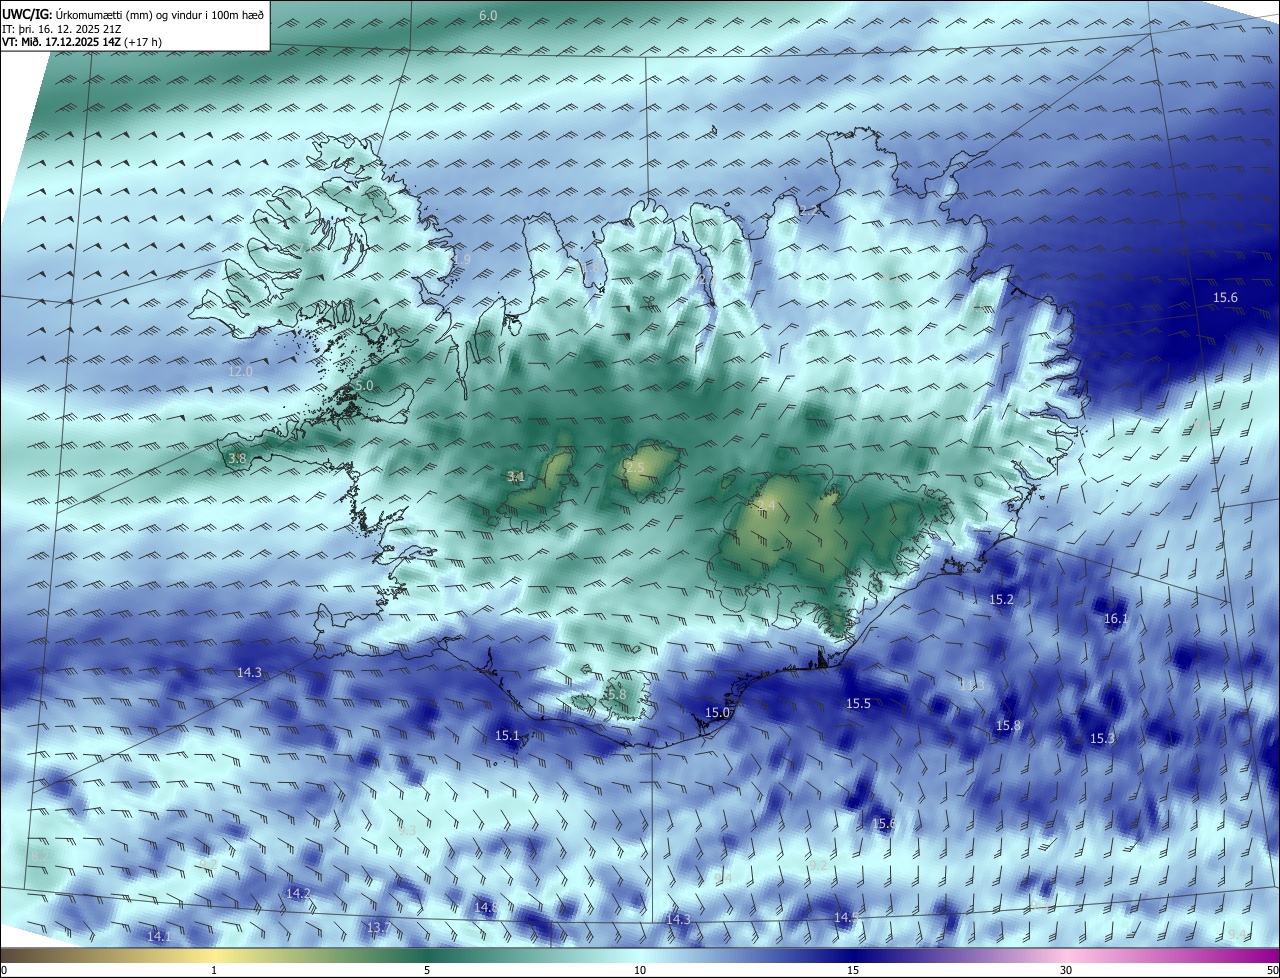Screen dimensions: 1280x978
Task: Click the 5.0 value label
Action: 364,385
